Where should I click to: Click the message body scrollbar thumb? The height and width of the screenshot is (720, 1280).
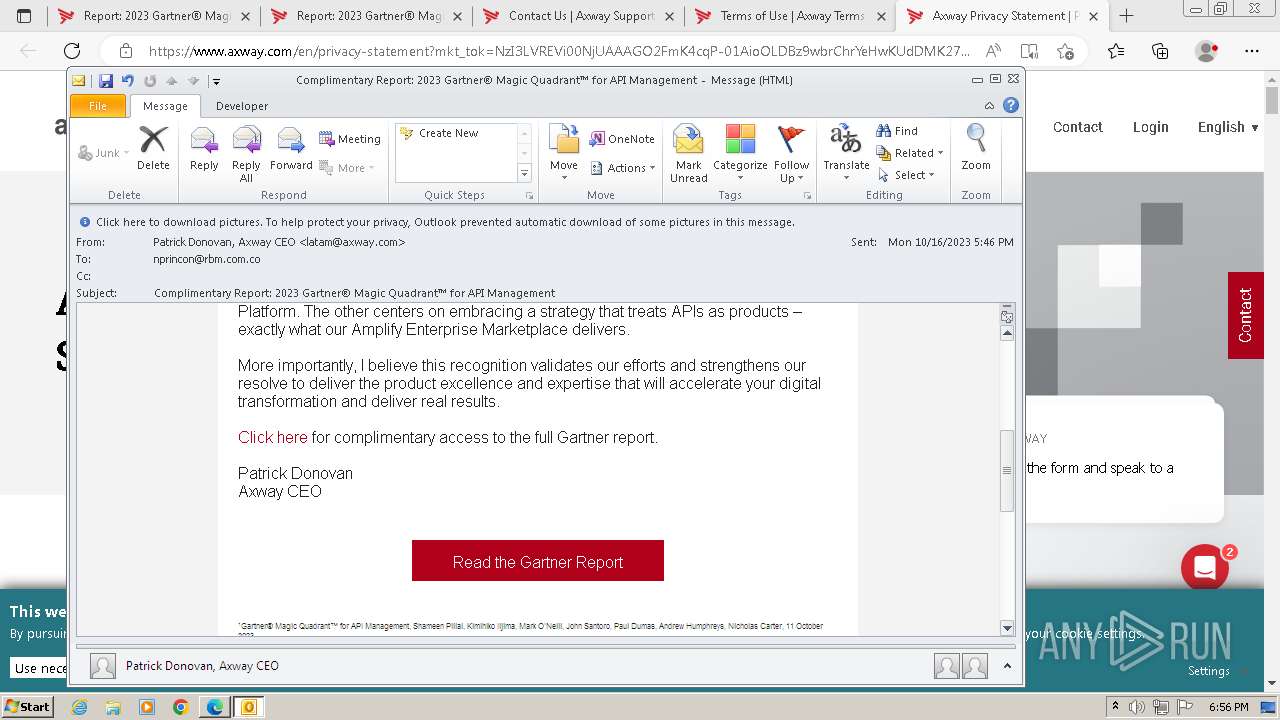1007,471
